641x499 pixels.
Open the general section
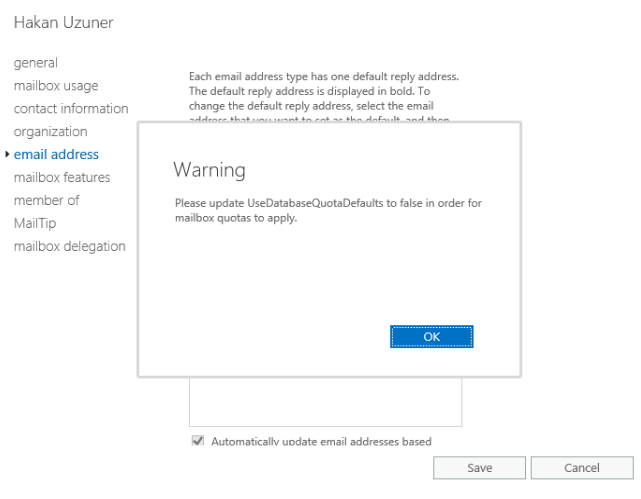[35, 63]
